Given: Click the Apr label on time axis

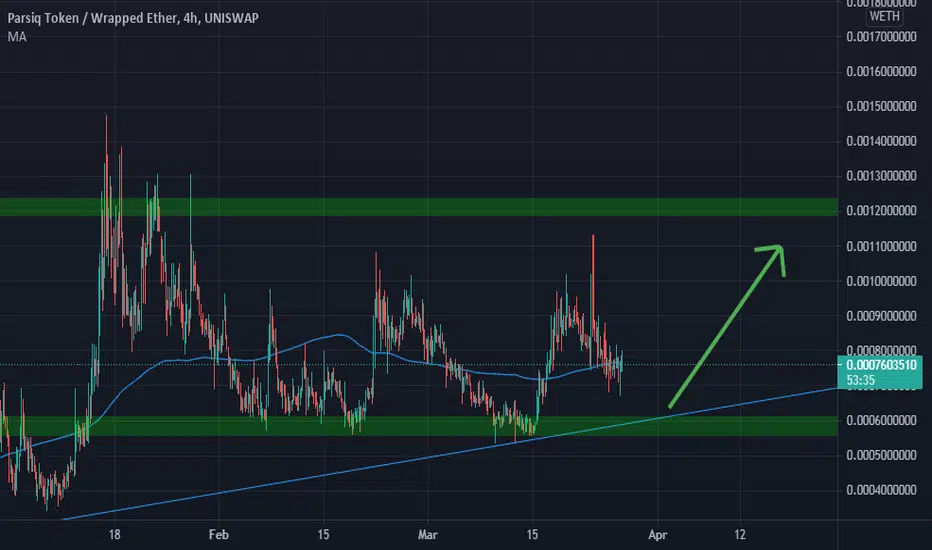Looking at the screenshot, I should click(x=657, y=535).
